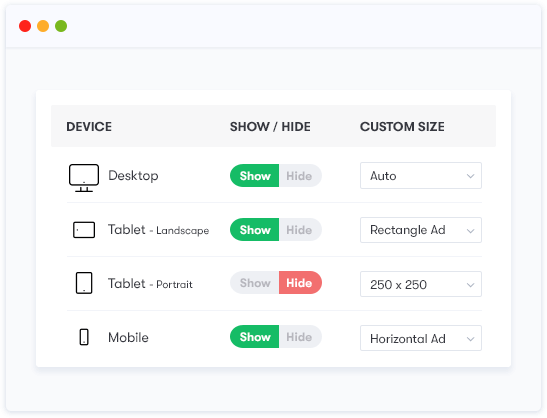The image size is (547, 418).
Task: Click the red Hide button for Tablet Portrait
Action: (300, 283)
